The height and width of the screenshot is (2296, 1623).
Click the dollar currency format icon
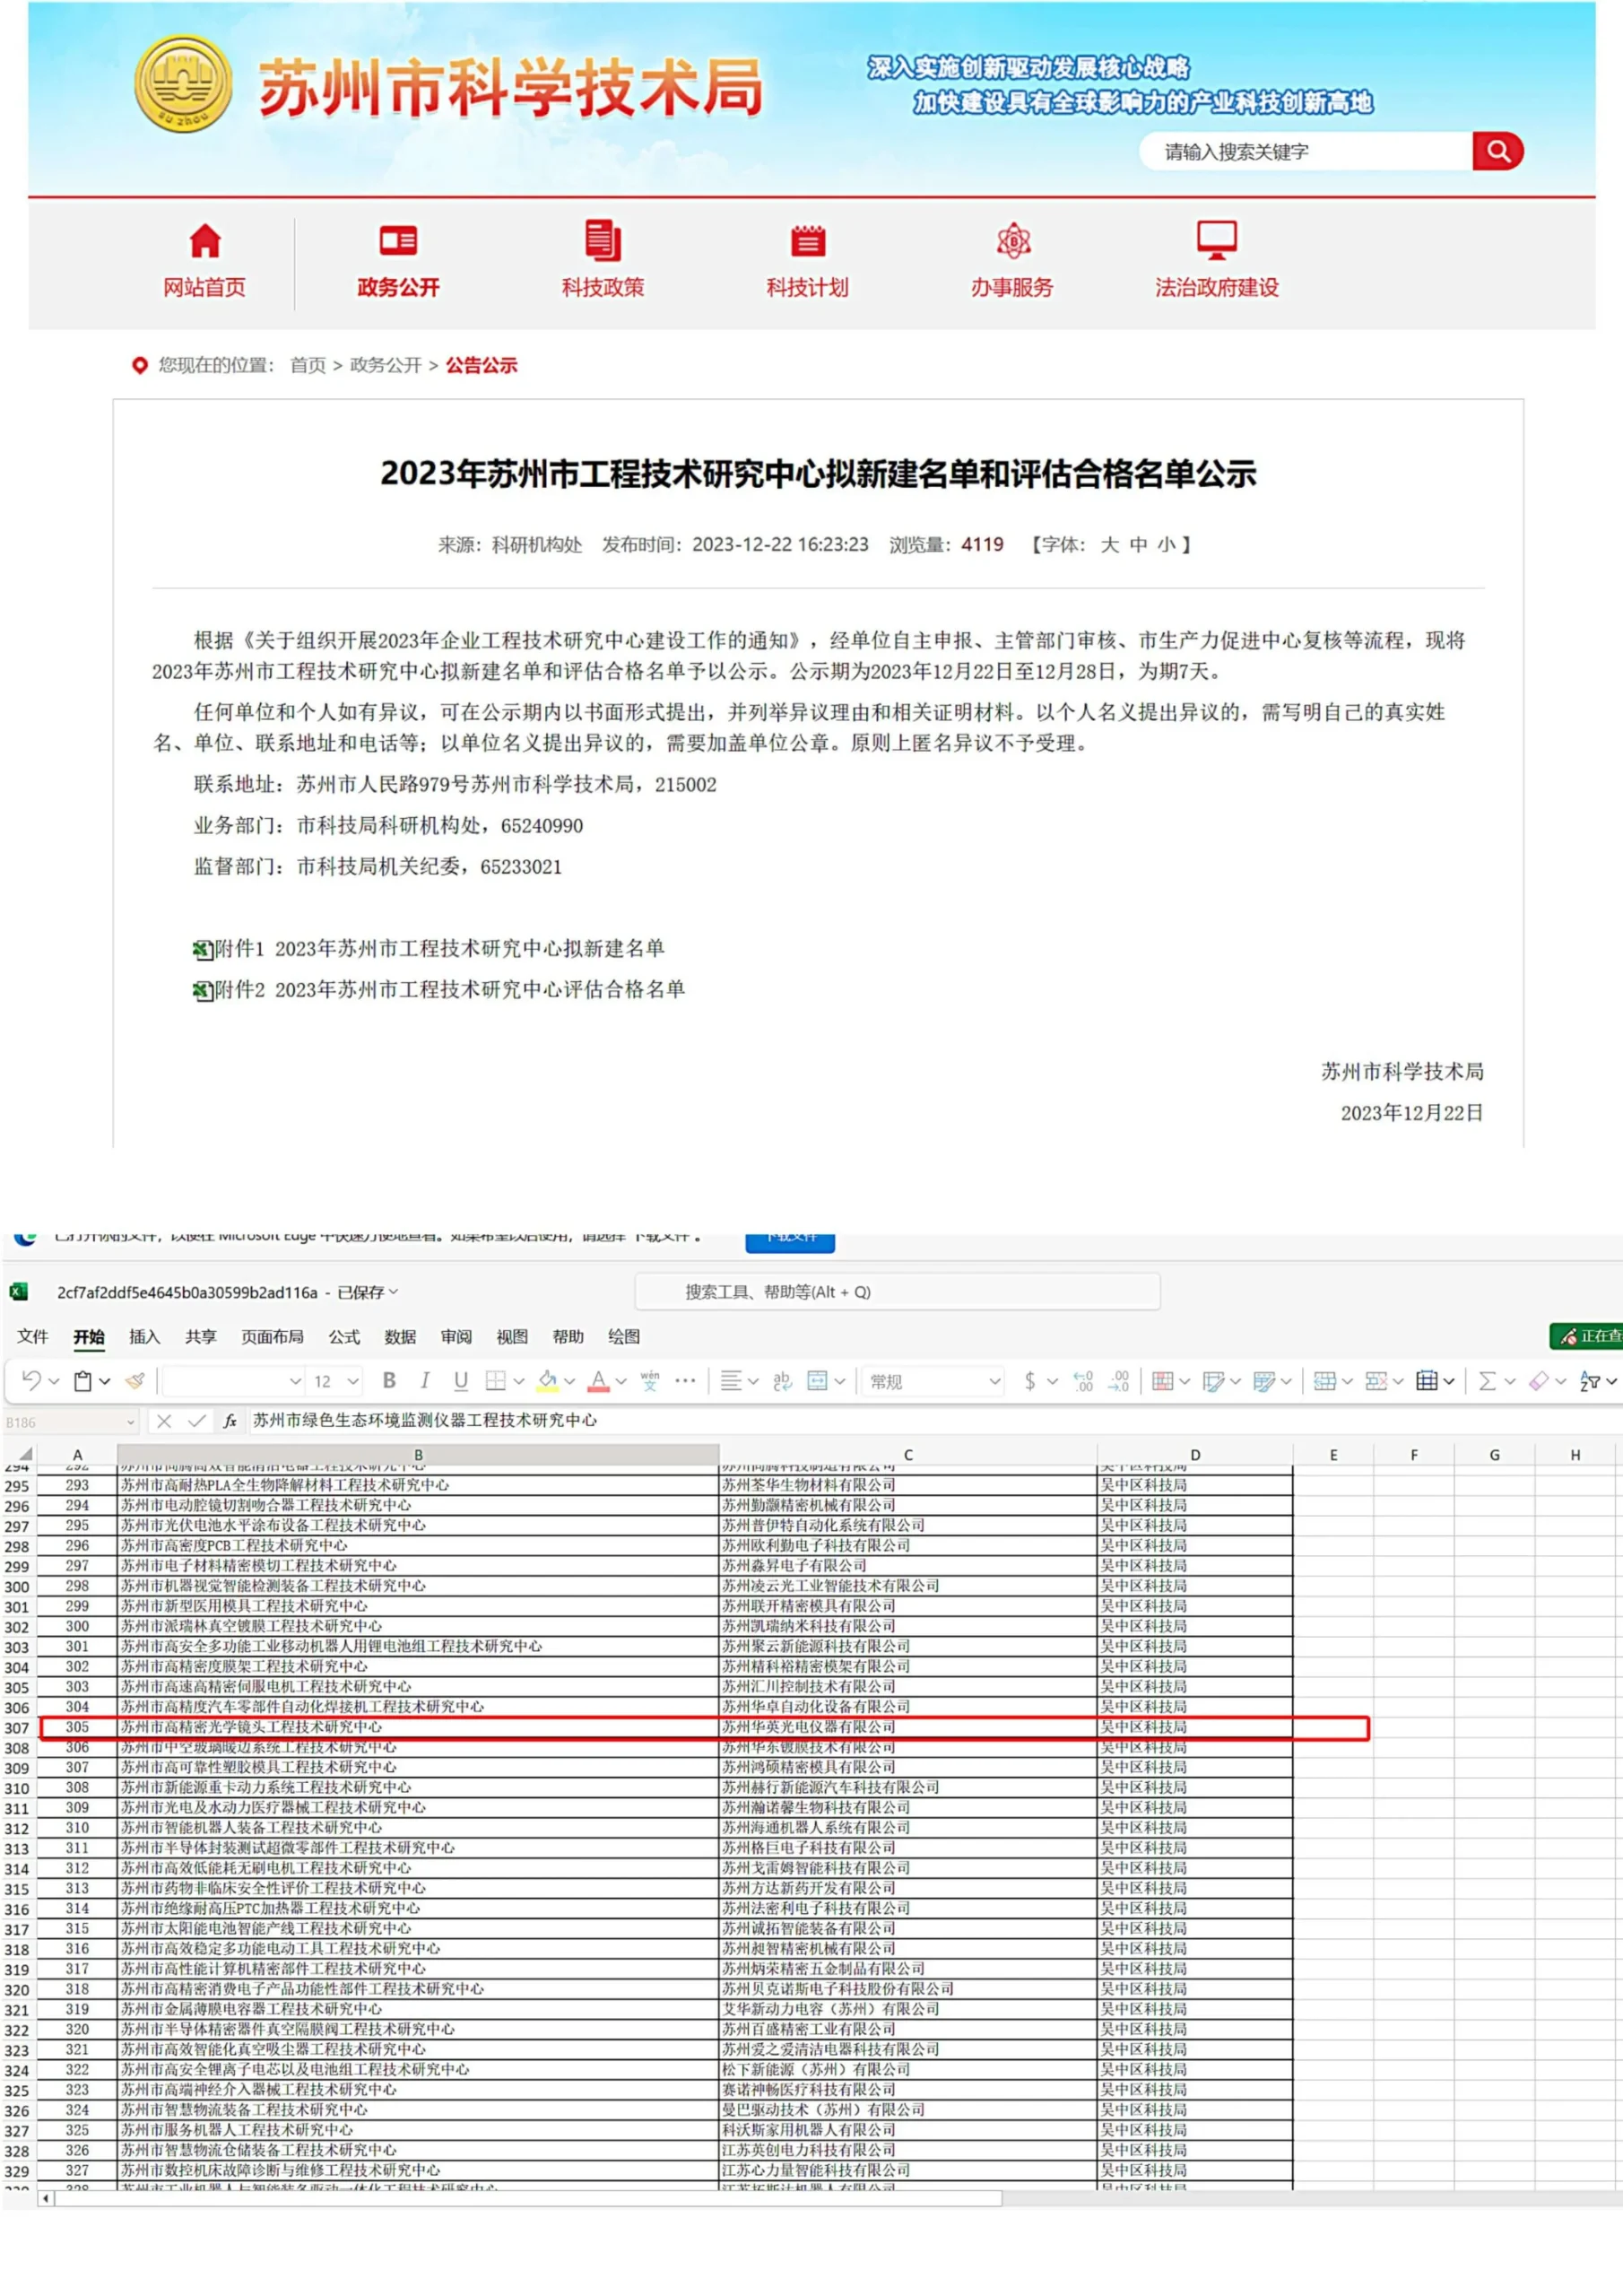[1030, 1381]
